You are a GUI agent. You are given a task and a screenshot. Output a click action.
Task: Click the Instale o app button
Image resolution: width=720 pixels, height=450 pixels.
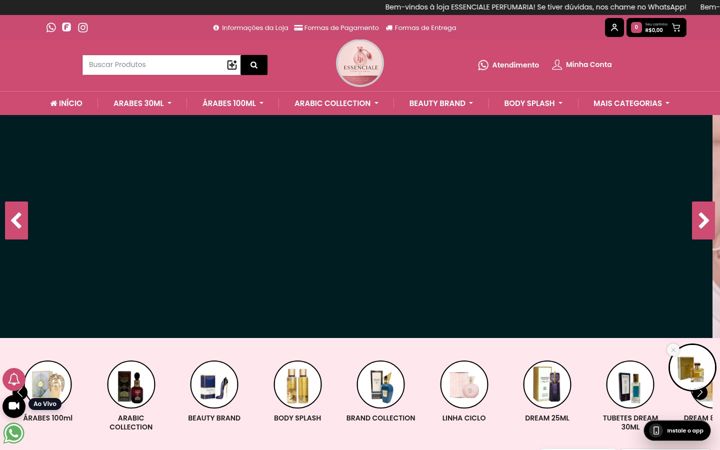(677, 430)
